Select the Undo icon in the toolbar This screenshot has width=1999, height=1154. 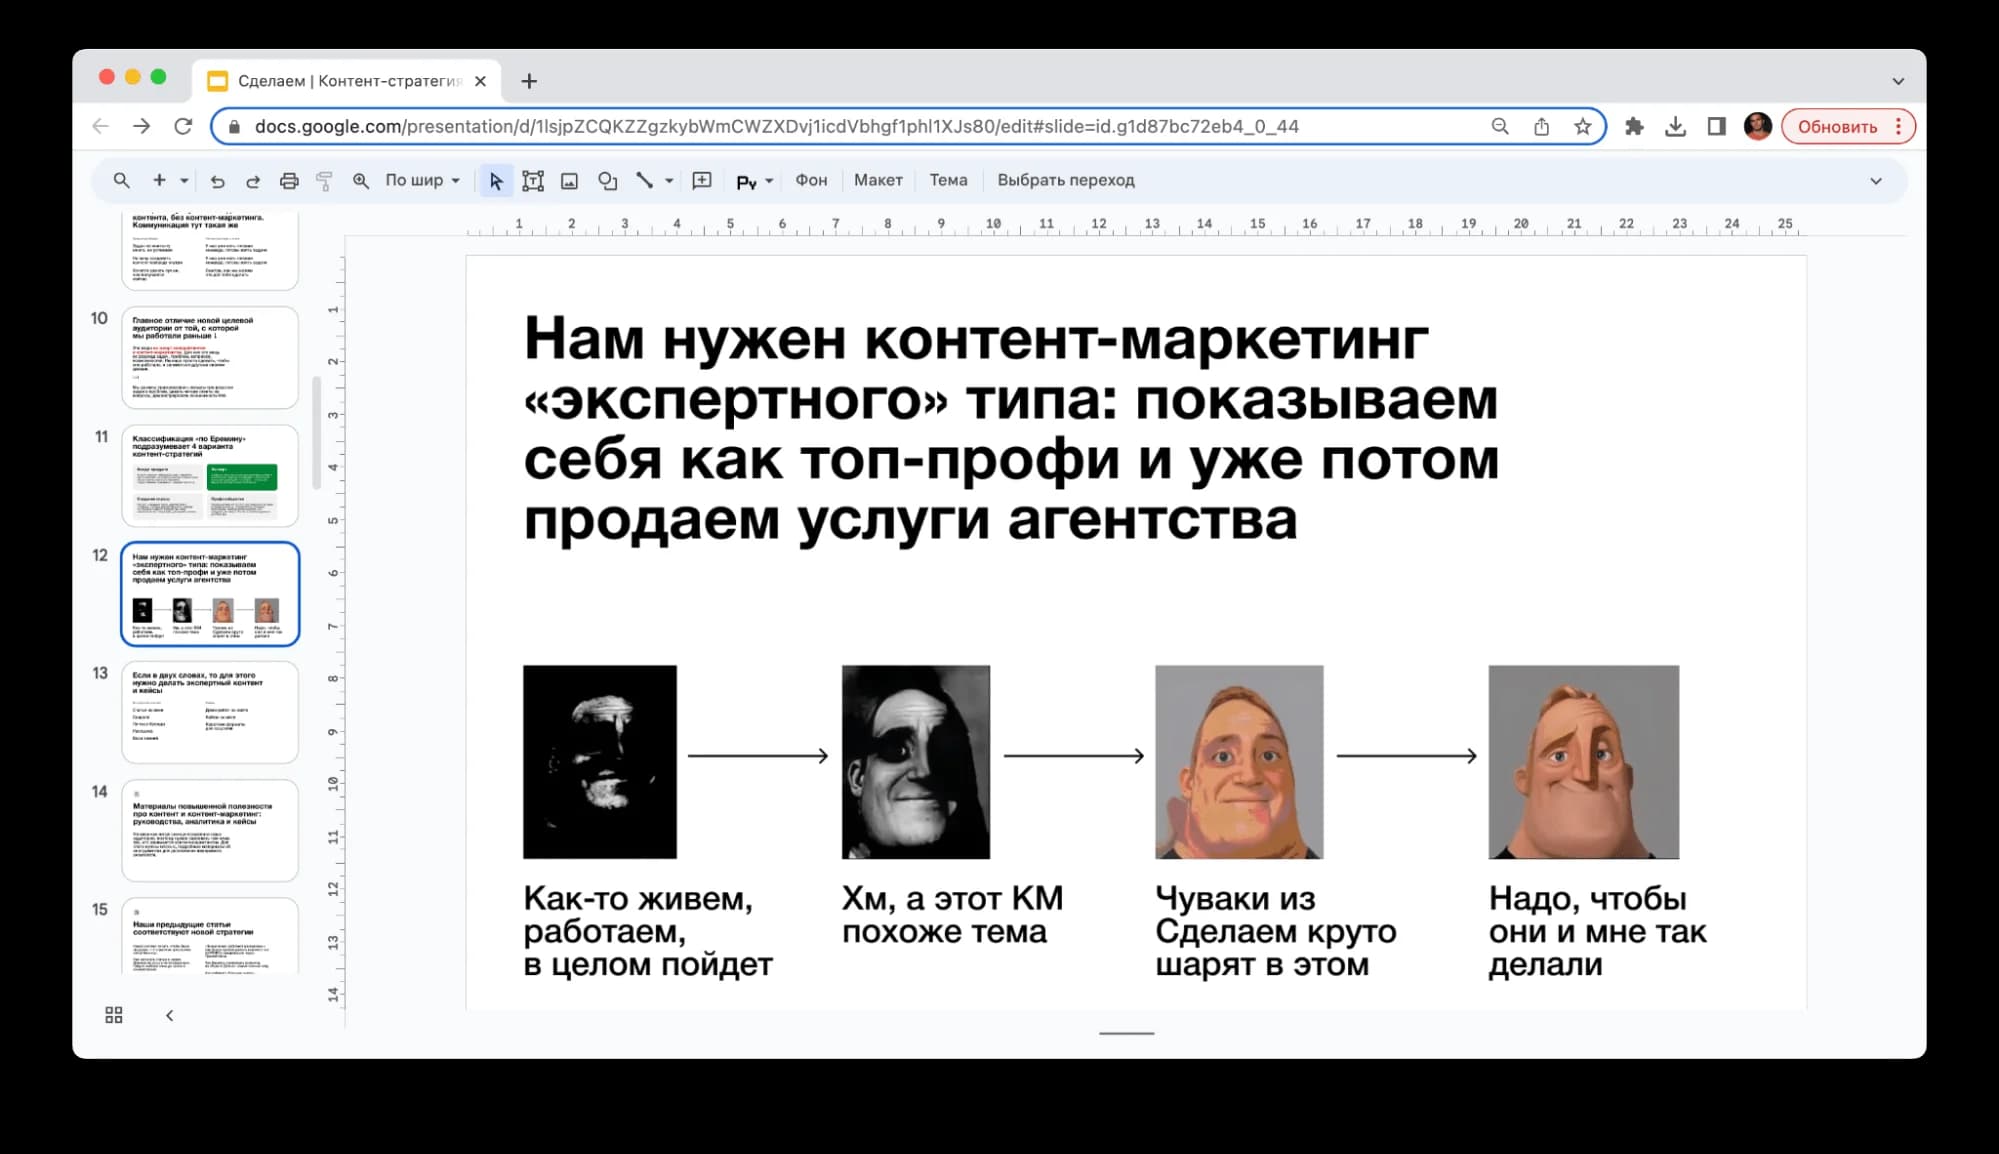pyautogui.click(x=218, y=181)
